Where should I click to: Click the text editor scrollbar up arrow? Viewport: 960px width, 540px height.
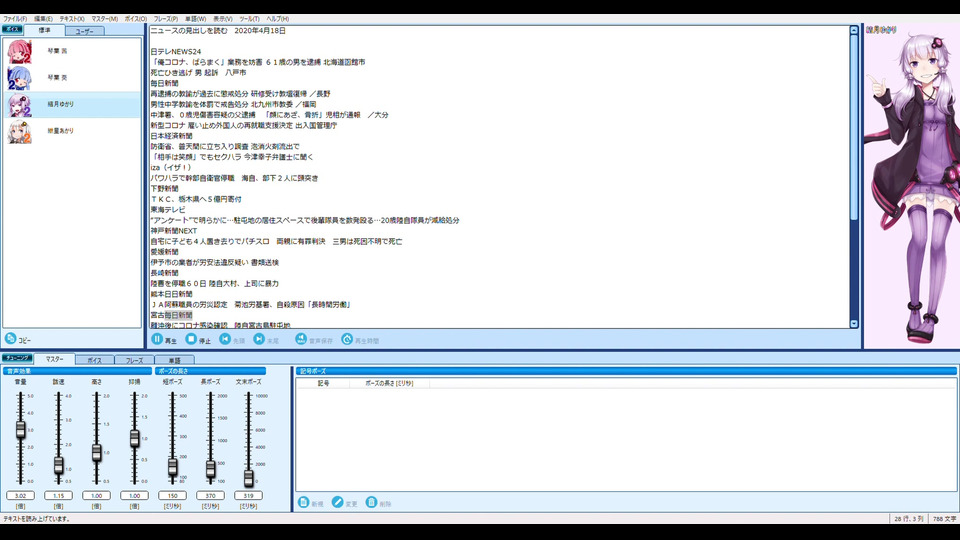854,30
